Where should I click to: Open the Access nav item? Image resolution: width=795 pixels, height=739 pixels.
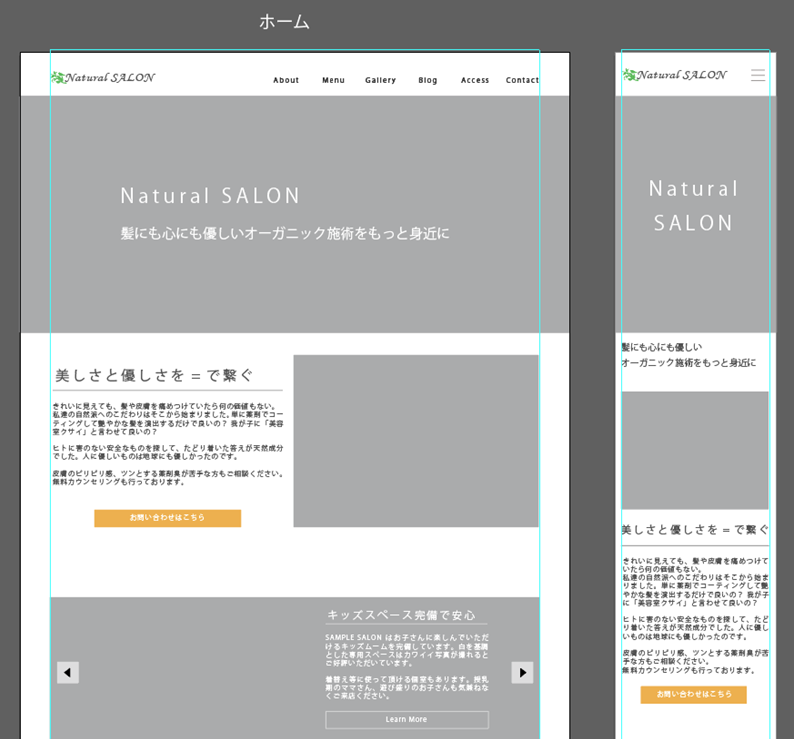[475, 80]
